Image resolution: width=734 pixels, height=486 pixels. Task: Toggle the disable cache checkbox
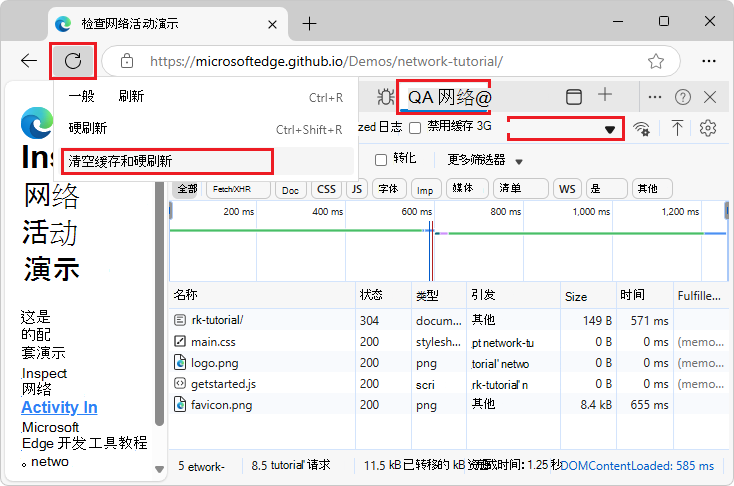[415, 128]
